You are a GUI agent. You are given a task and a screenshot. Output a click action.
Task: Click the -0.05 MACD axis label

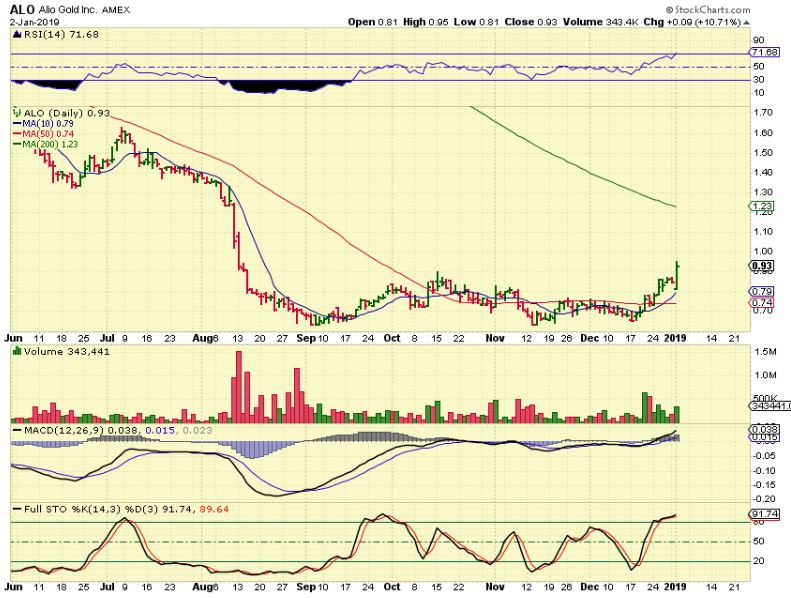pos(764,456)
